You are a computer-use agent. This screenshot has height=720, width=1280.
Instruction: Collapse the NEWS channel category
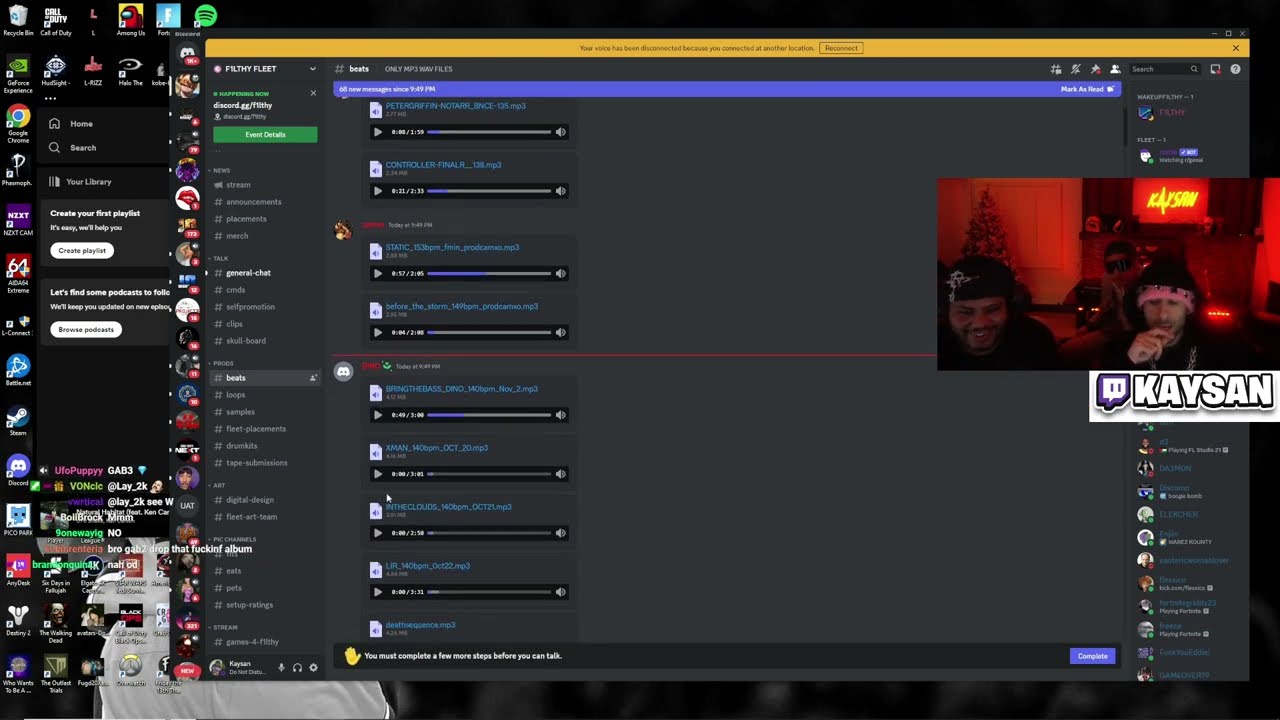click(x=219, y=170)
